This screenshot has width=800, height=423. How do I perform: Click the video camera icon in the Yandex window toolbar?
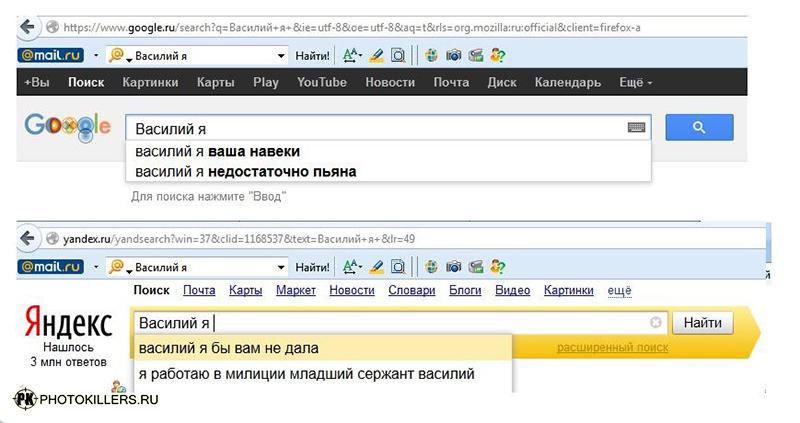(476, 266)
